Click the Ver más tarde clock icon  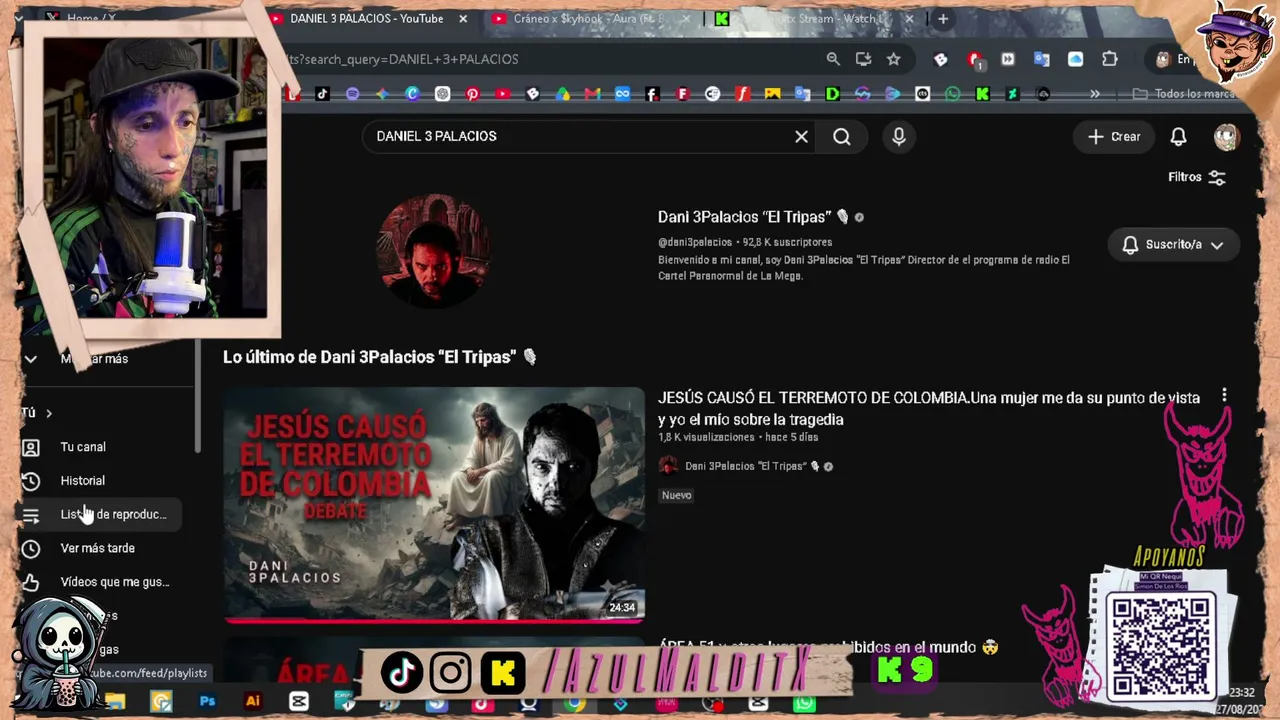(x=31, y=549)
